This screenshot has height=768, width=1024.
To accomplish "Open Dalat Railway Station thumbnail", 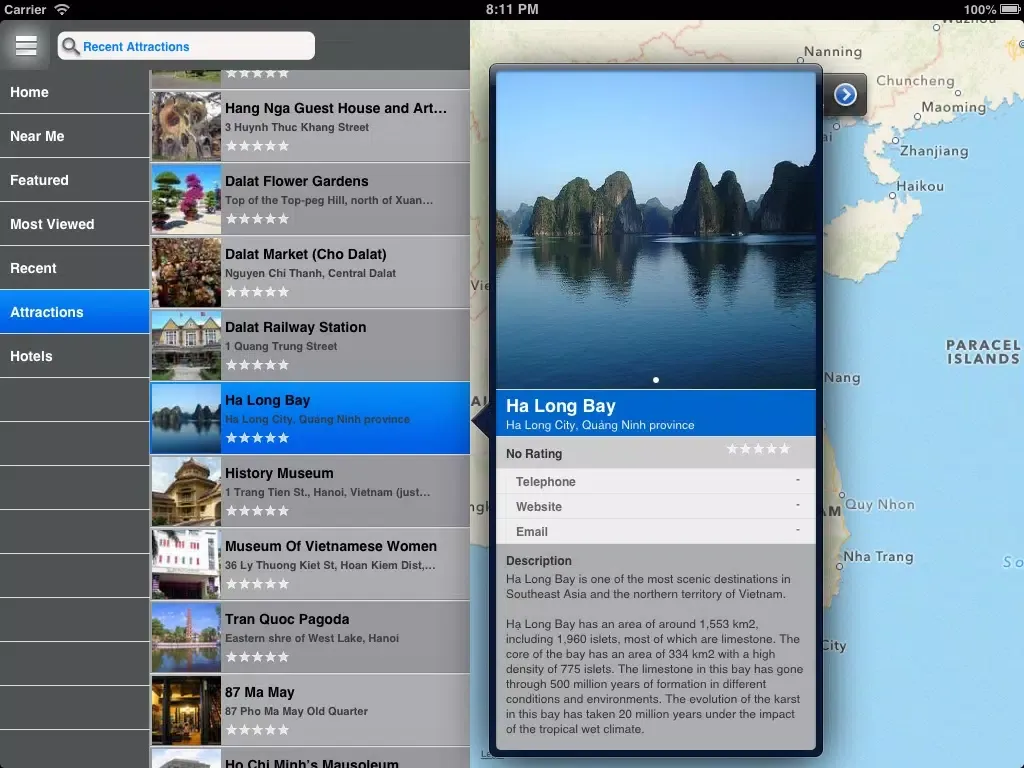I will tap(186, 345).
